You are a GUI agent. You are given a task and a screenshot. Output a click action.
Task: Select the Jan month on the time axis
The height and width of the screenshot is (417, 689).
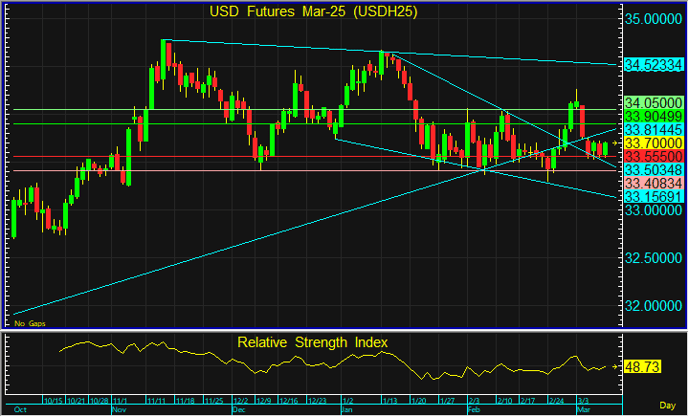347,410
